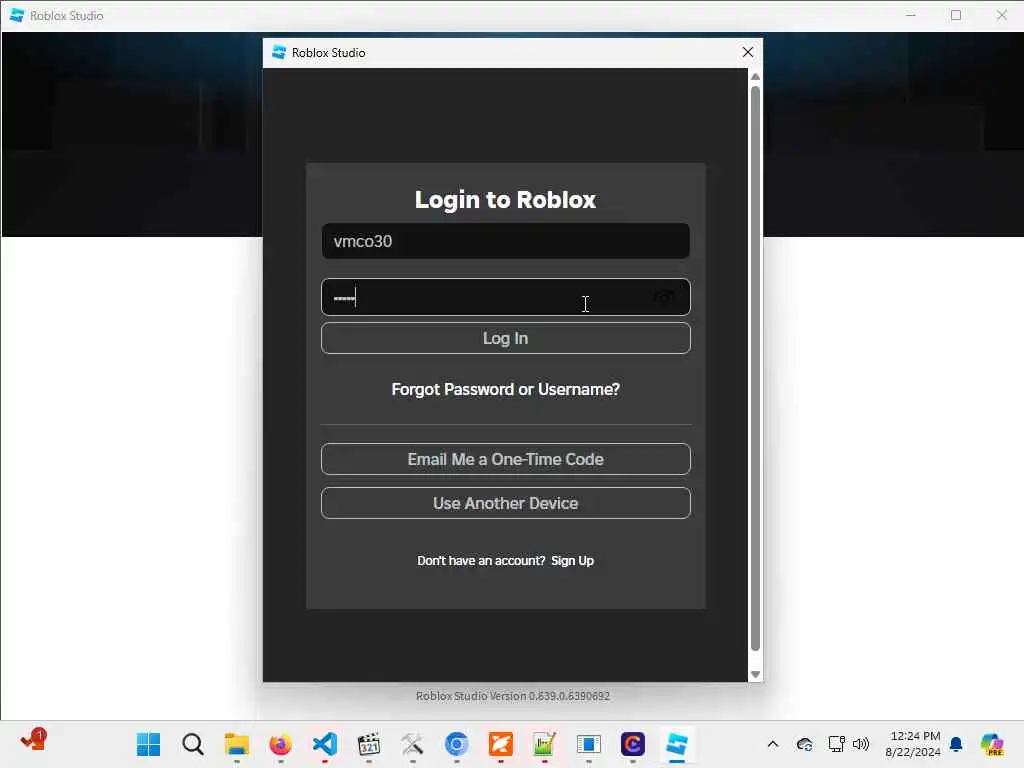The height and width of the screenshot is (768, 1024).
Task: Open the blue window app taskbar icon
Action: [588, 744]
